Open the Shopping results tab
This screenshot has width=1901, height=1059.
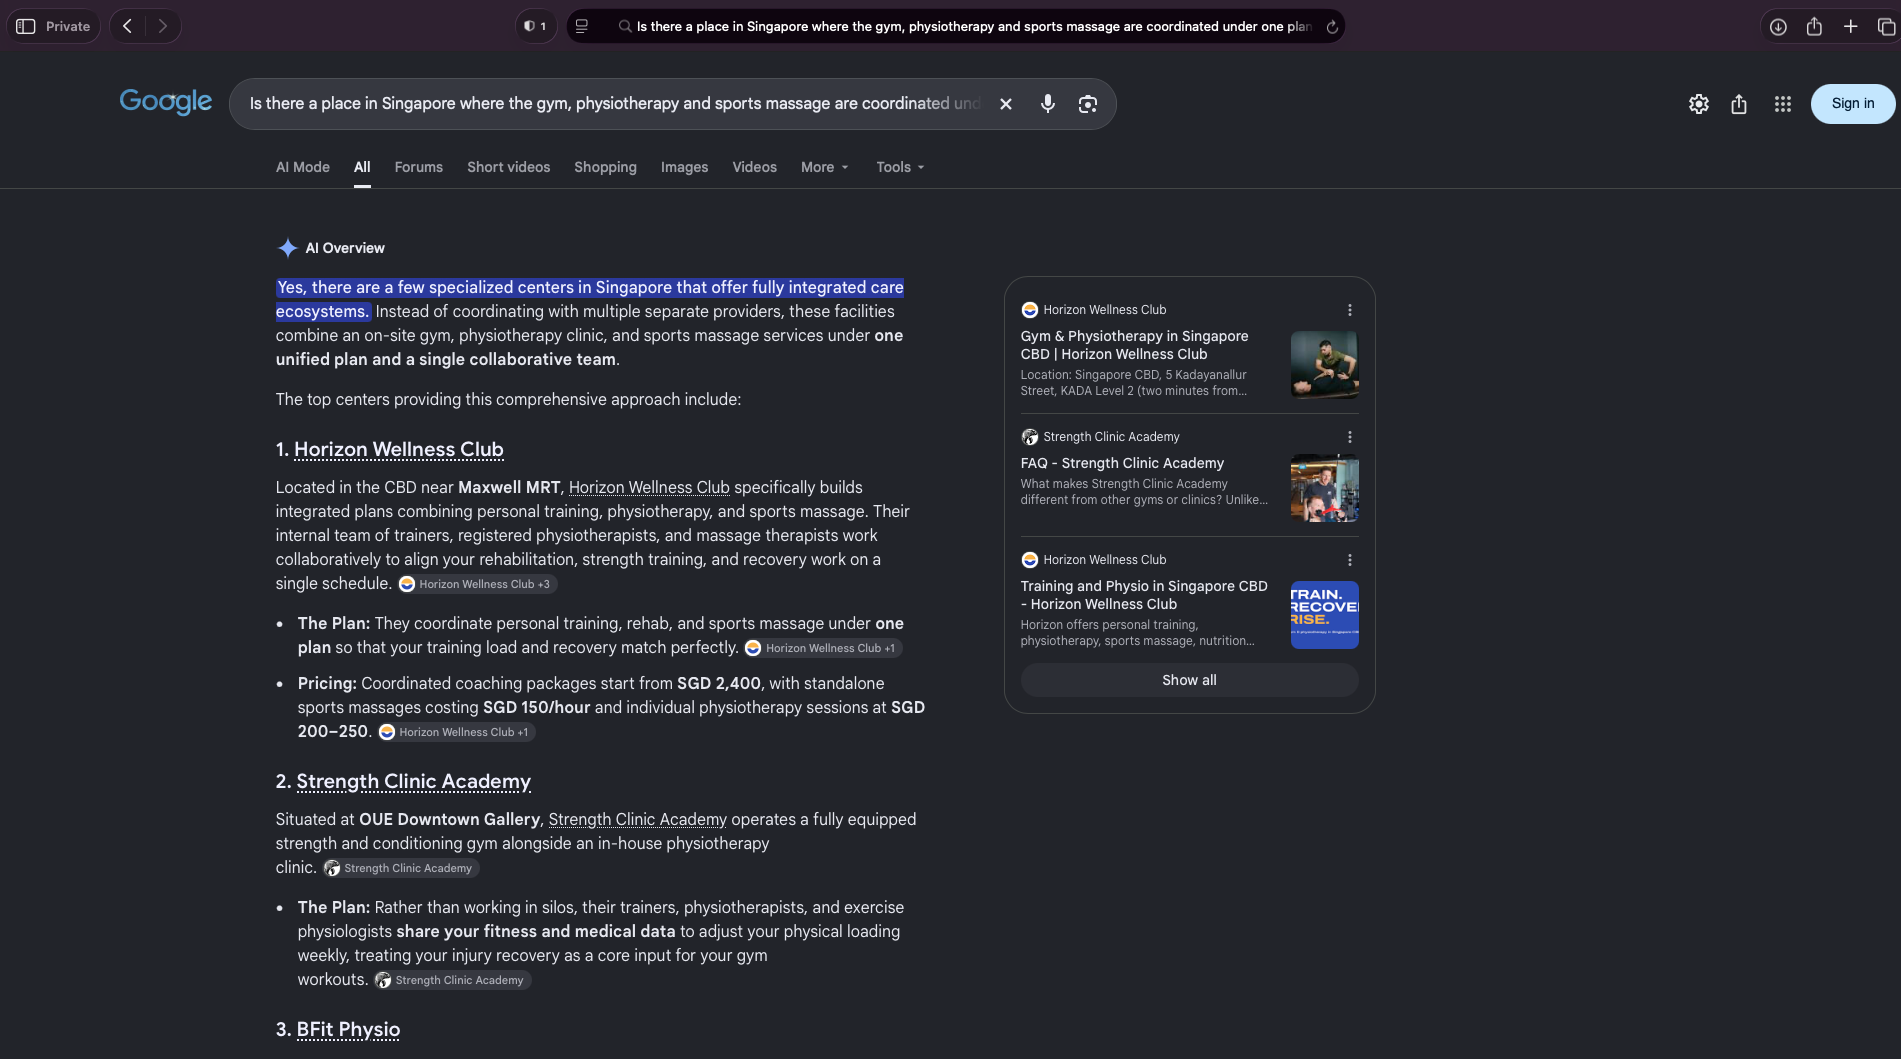pos(605,167)
